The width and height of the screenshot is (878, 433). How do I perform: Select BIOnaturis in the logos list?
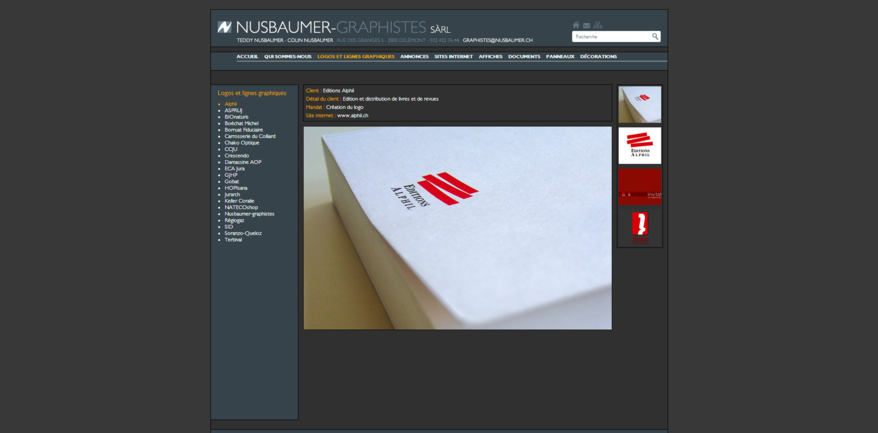click(236, 117)
